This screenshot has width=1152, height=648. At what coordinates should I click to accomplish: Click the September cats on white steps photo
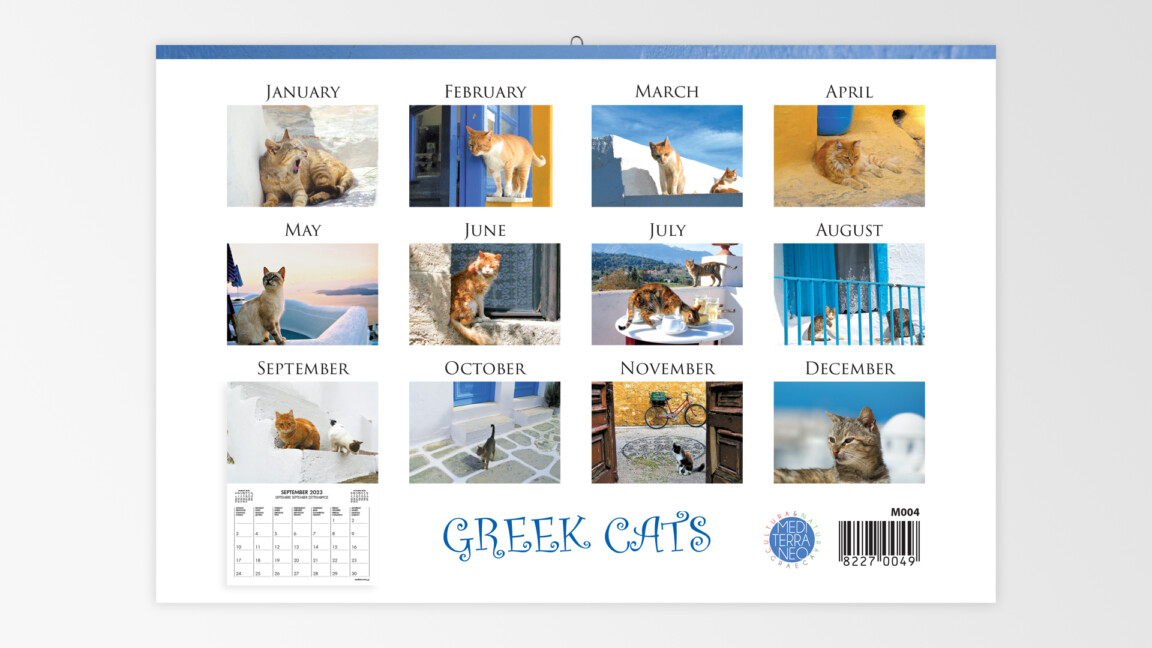click(302, 432)
